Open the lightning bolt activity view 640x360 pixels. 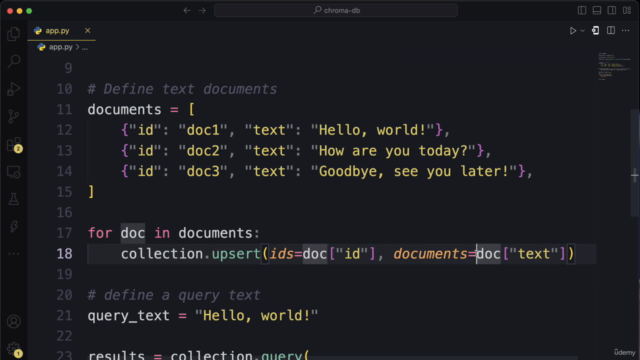(x=13, y=227)
